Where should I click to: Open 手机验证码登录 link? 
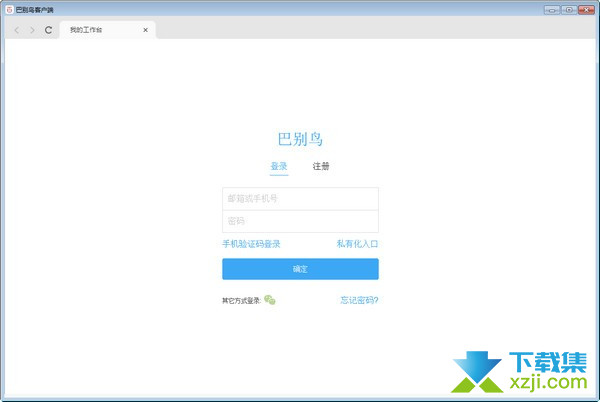tap(251, 244)
